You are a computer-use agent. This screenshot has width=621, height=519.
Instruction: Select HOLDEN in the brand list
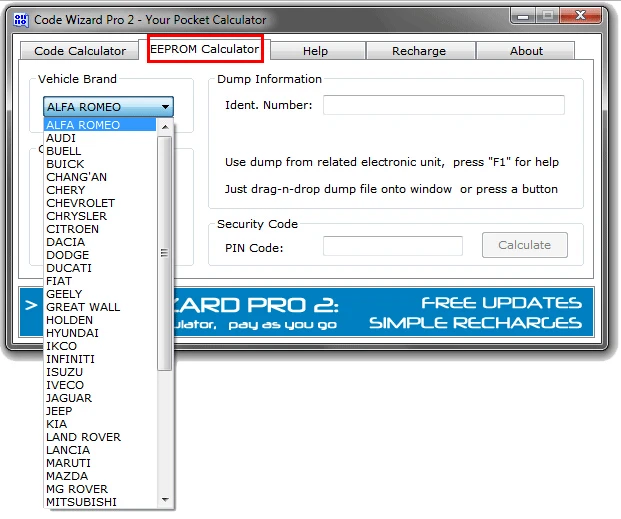coord(100,320)
